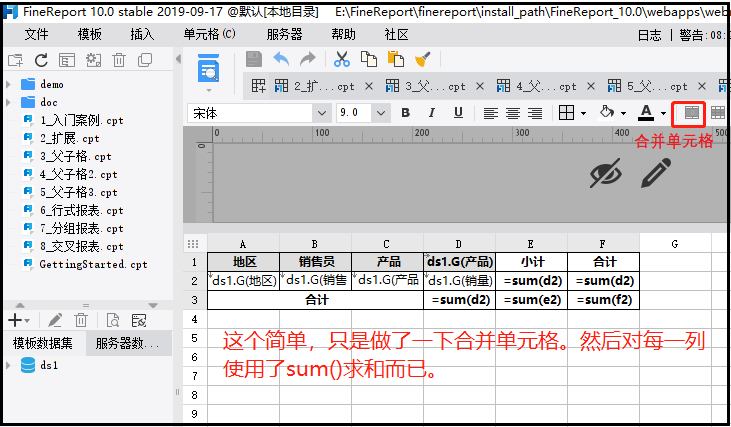Open the 单元格 menu
Screen dimensions: 731x427
[209, 34]
